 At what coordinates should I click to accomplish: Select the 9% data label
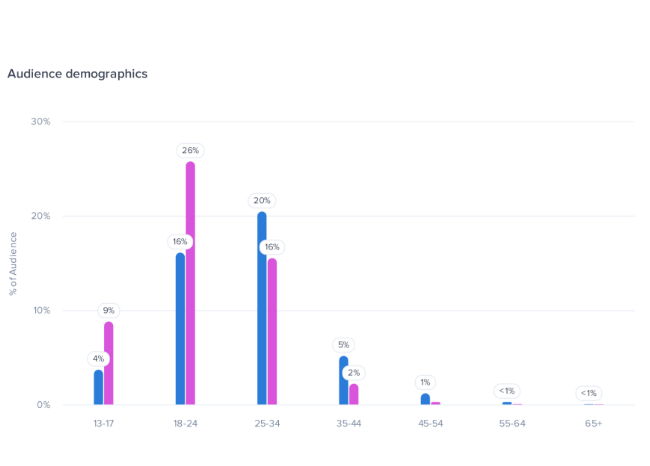tap(109, 310)
